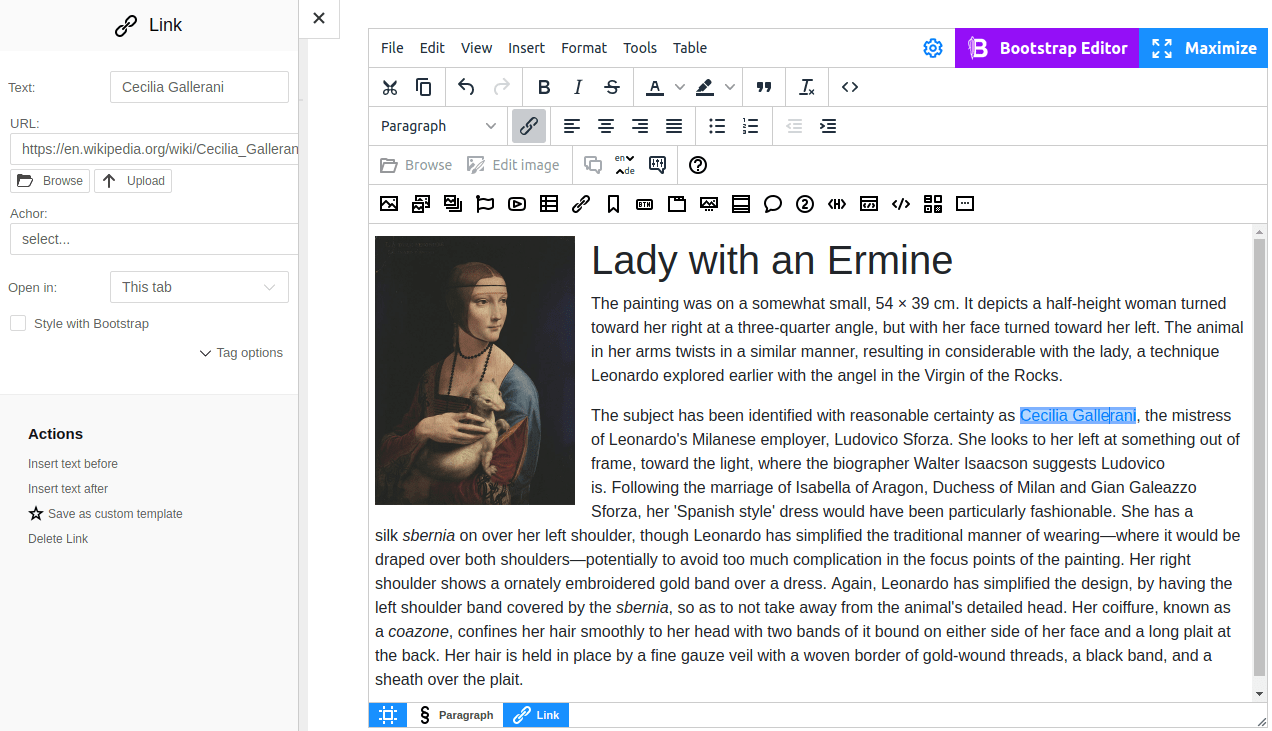
Task: Open the Format menu
Action: click(x=583, y=48)
